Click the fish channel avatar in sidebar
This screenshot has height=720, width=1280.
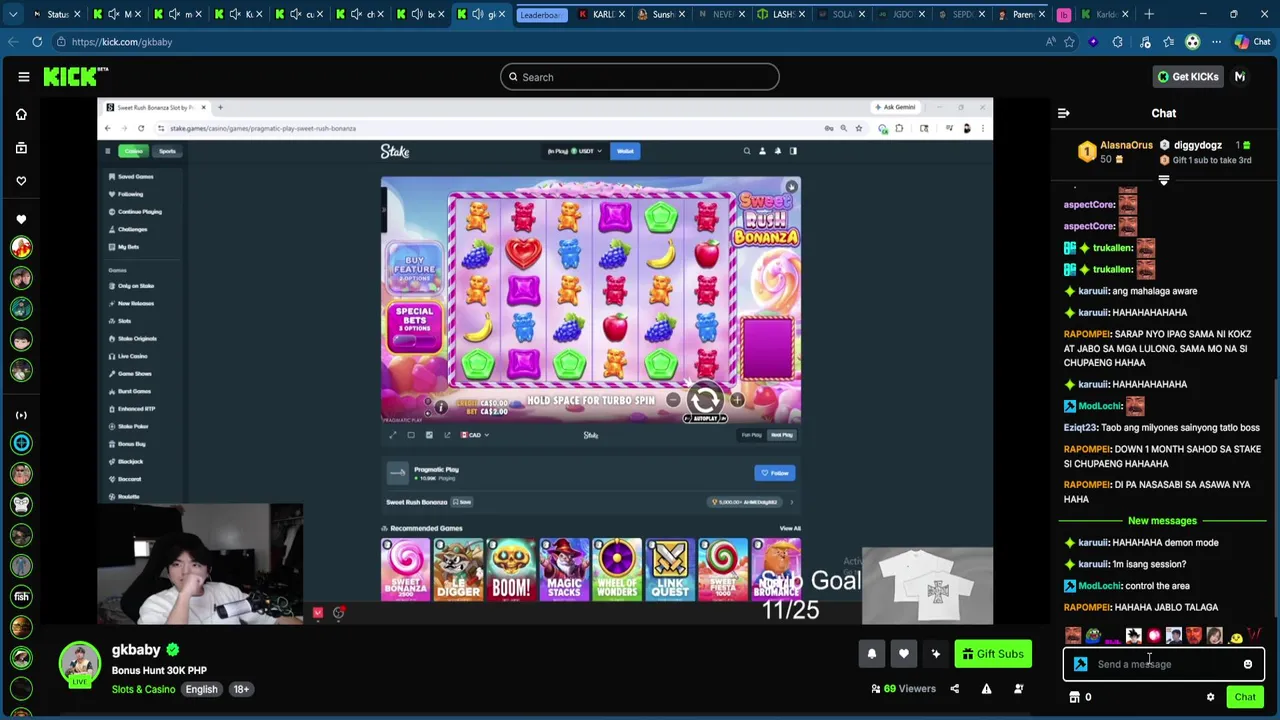coord(21,597)
